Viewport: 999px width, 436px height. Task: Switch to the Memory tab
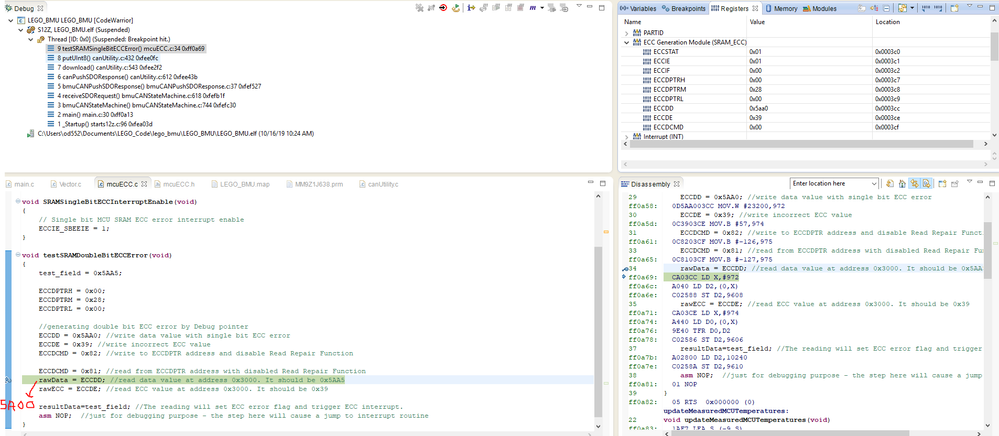(x=781, y=9)
